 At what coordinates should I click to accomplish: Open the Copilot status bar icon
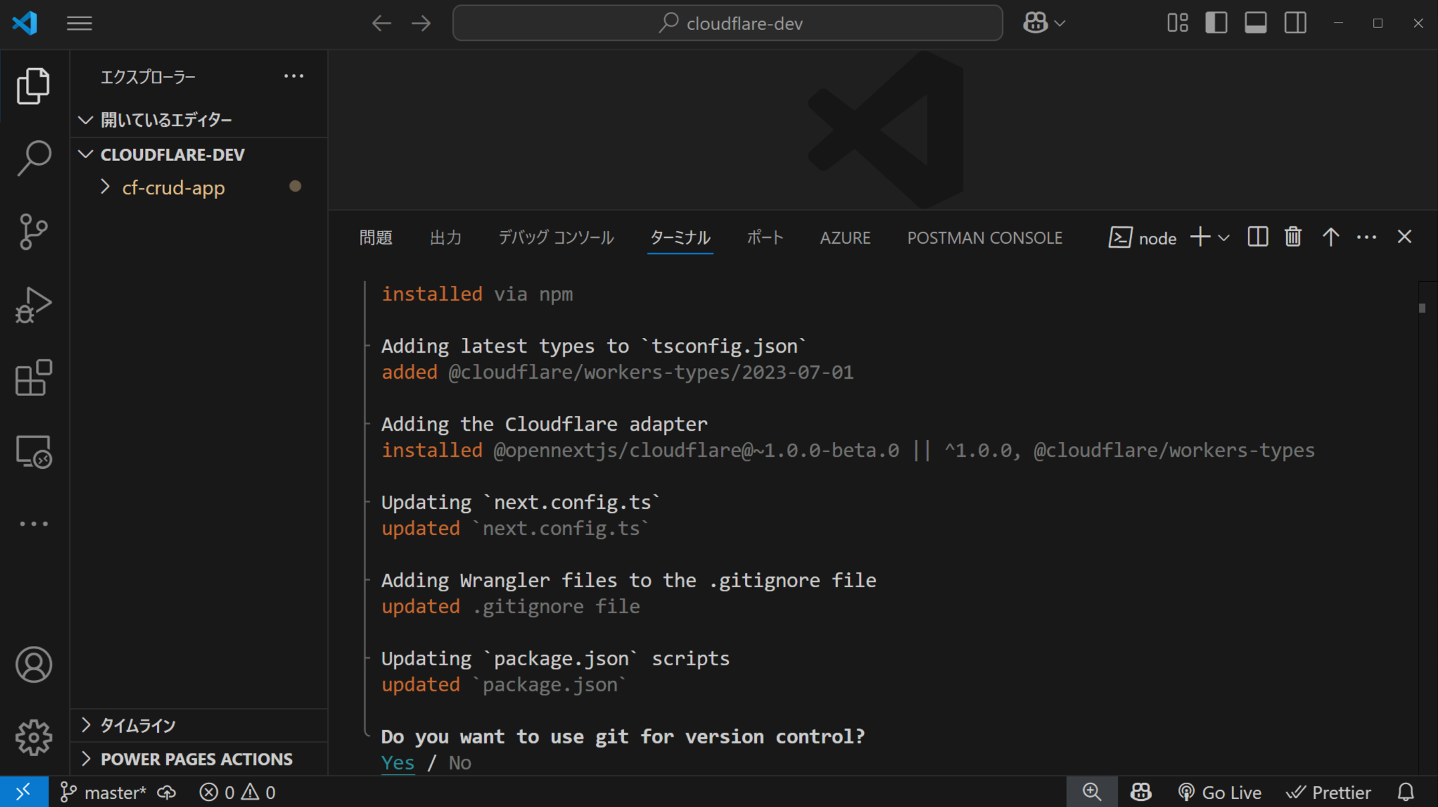coord(1141,793)
